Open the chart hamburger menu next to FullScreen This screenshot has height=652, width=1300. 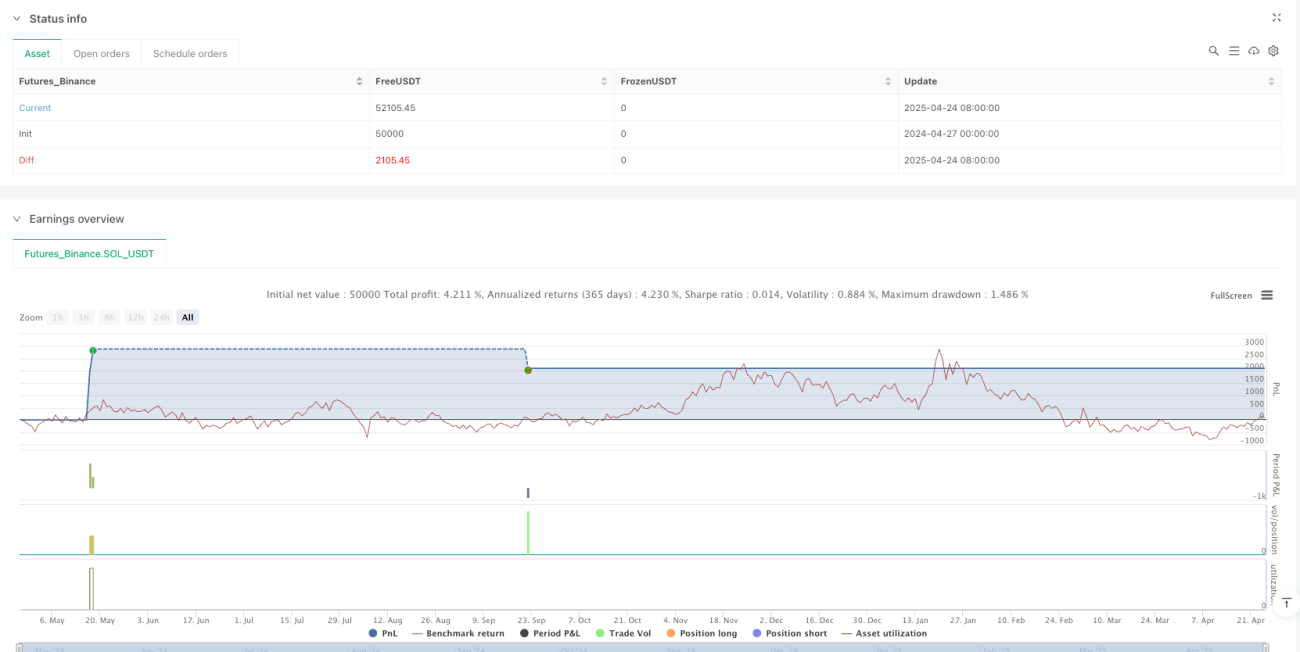coord(1267,295)
